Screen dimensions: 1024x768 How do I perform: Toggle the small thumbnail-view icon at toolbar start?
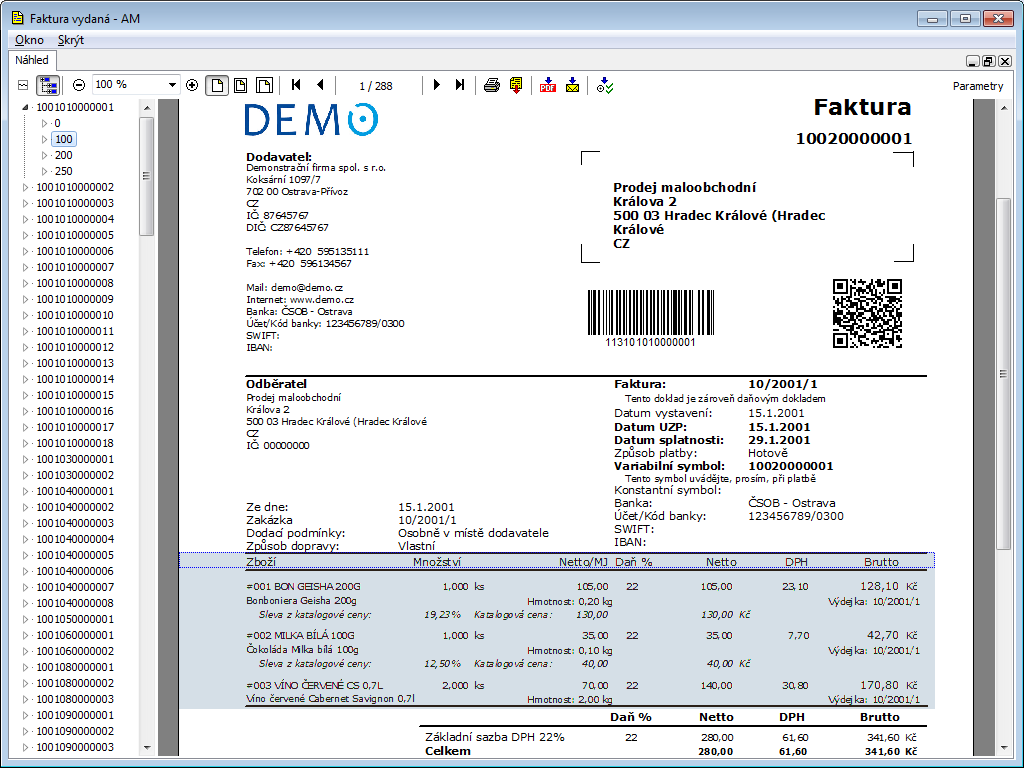[x=23, y=86]
